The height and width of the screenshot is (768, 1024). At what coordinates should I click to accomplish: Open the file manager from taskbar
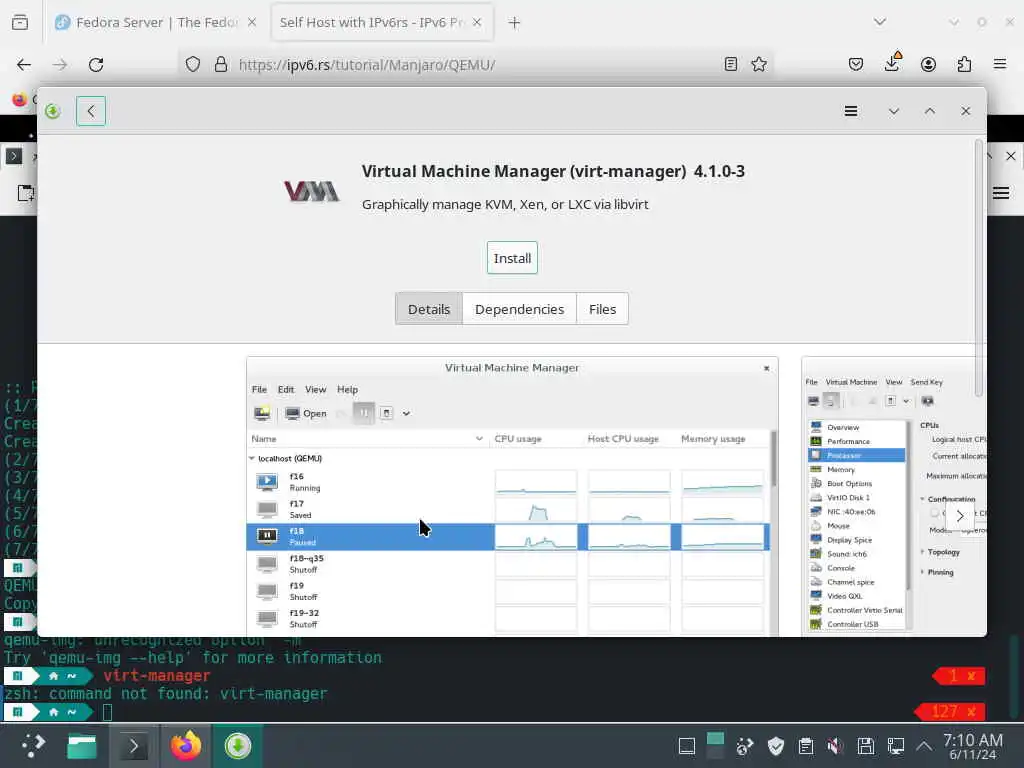82,745
